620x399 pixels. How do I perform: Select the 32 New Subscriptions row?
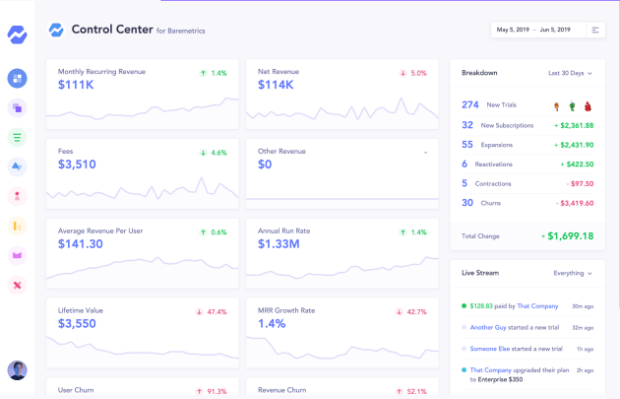(527, 125)
